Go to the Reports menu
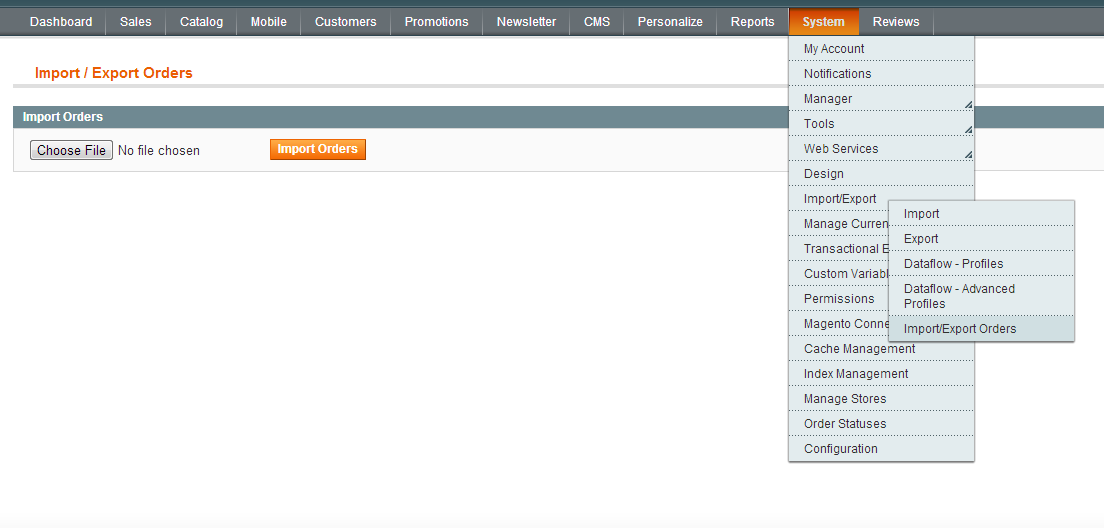The height and width of the screenshot is (528, 1104). pos(752,22)
